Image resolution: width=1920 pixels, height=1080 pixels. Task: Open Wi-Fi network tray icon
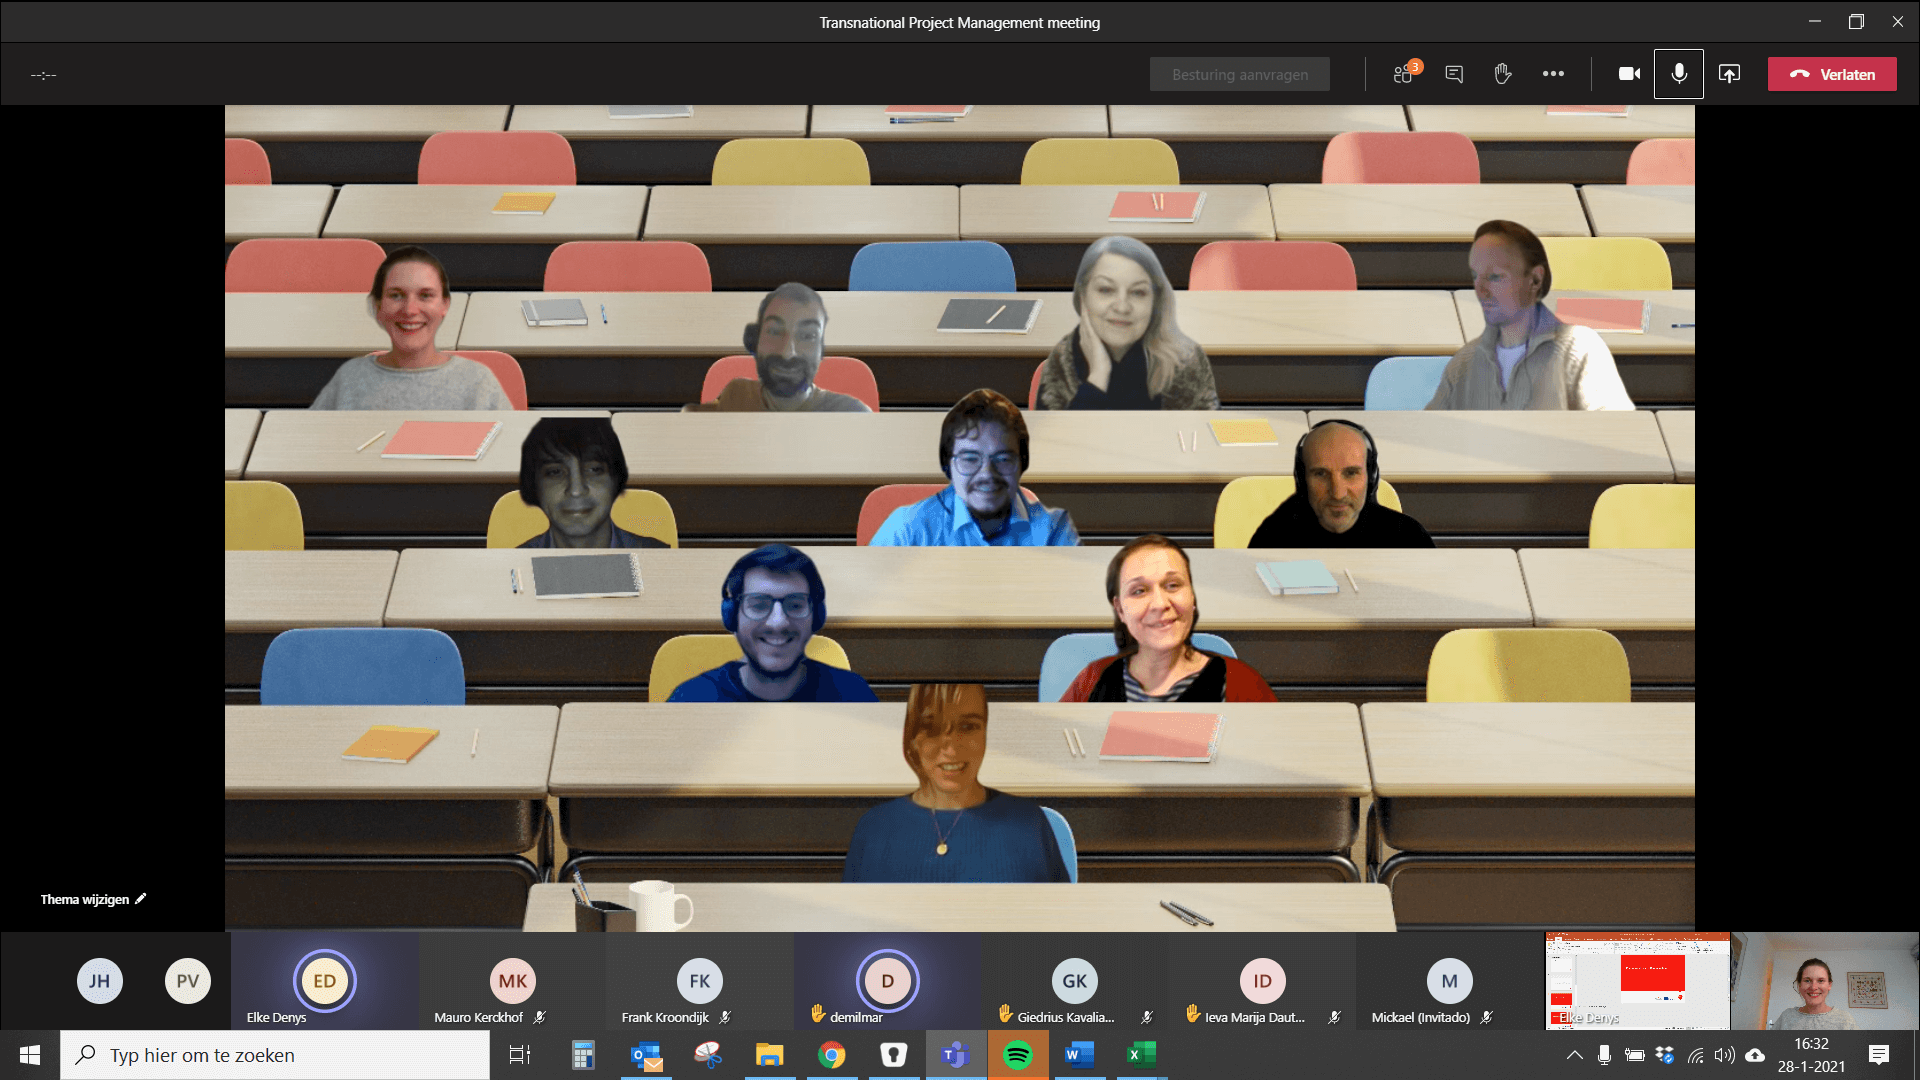point(1695,1055)
